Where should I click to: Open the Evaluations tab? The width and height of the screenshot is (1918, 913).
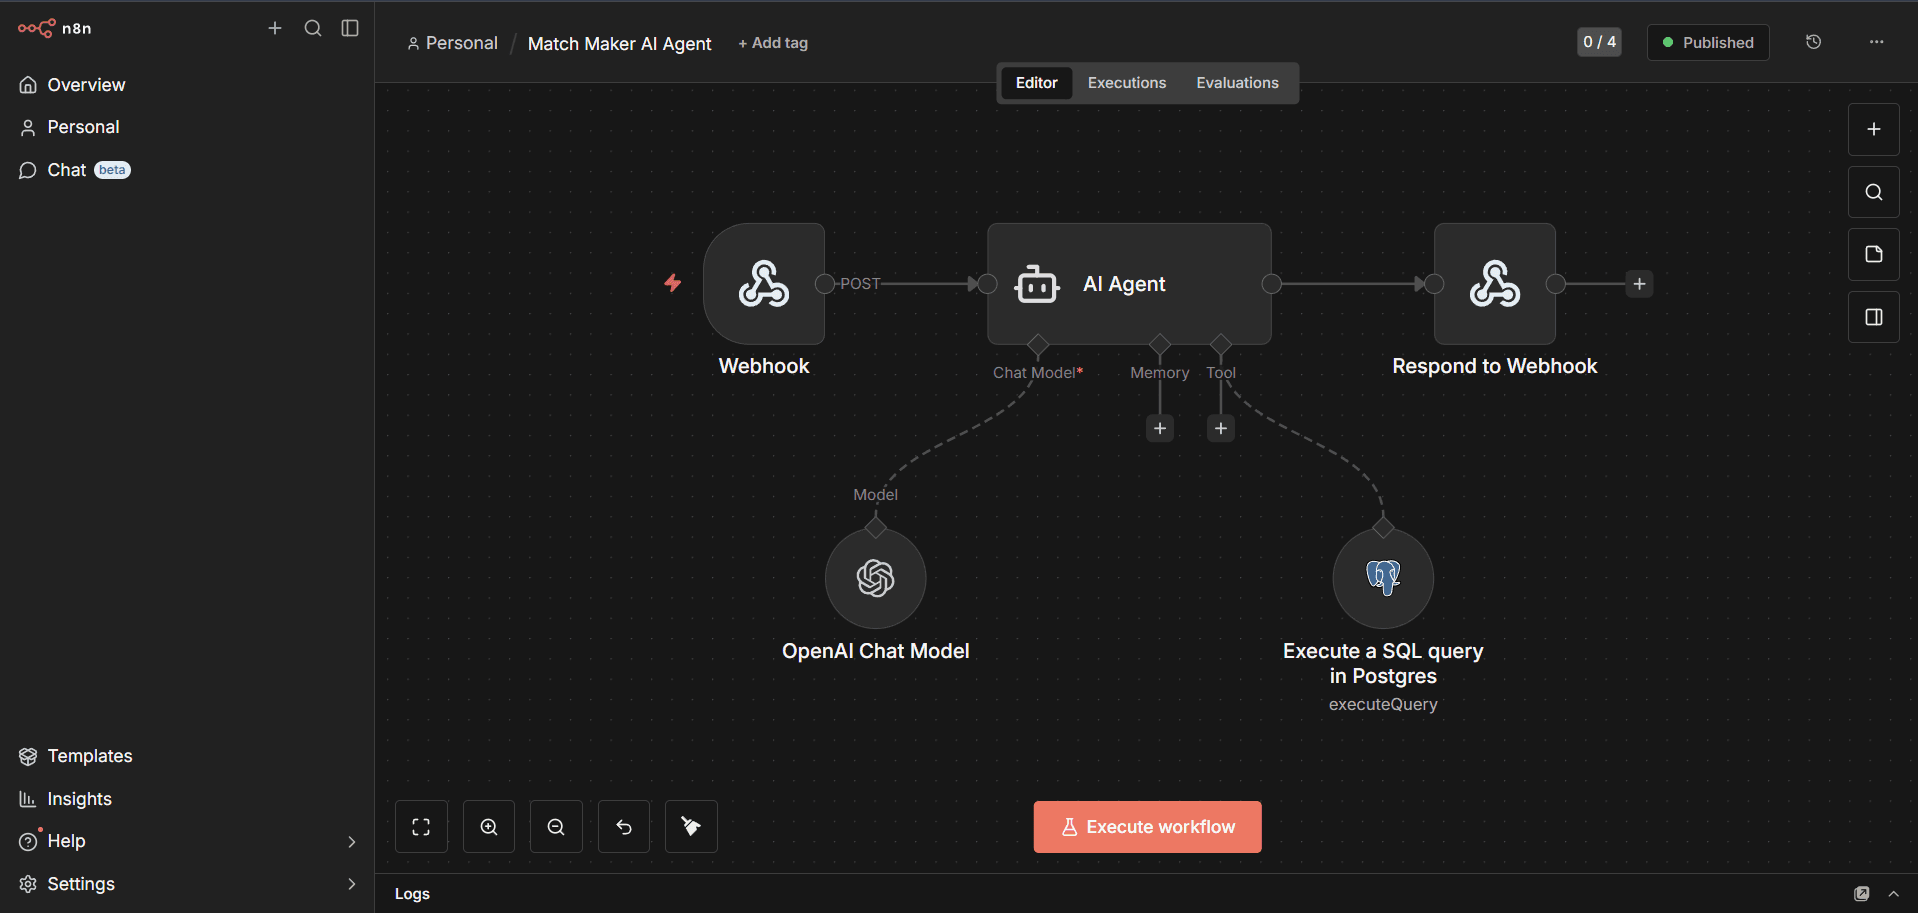click(x=1237, y=82)
